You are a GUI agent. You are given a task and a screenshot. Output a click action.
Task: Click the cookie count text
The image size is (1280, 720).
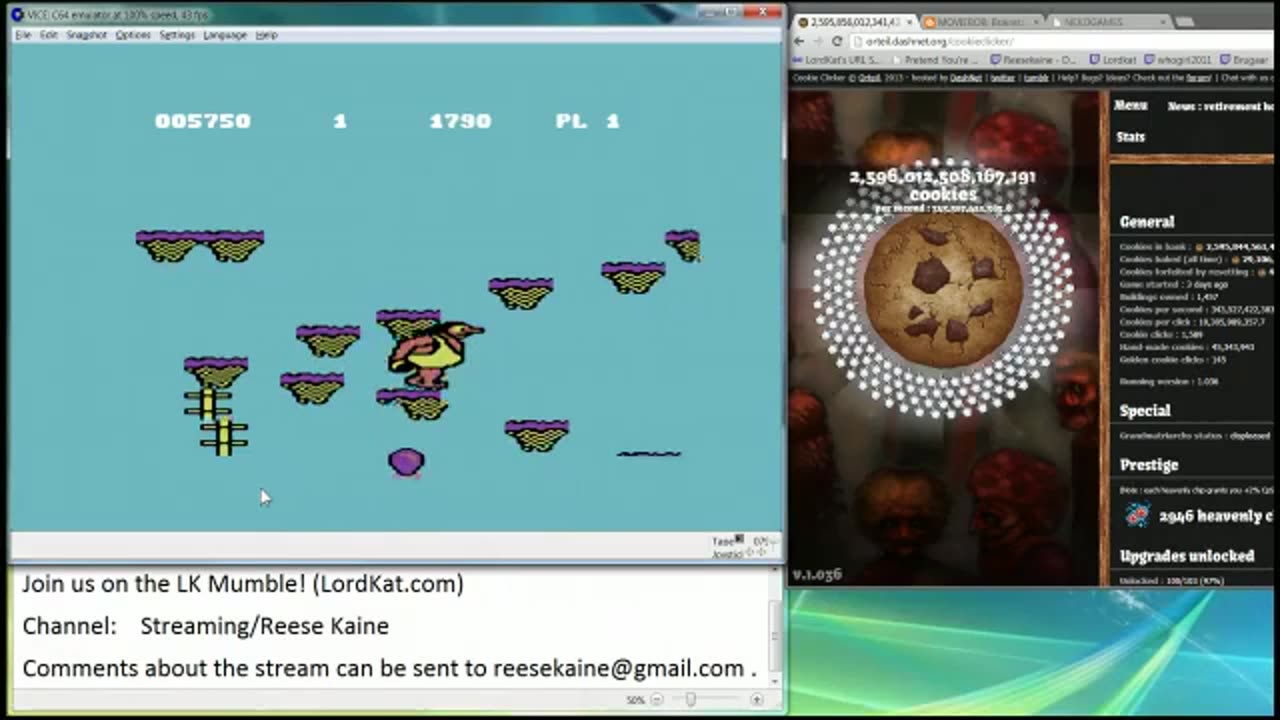pyautogui.click(x=942, y=185)
